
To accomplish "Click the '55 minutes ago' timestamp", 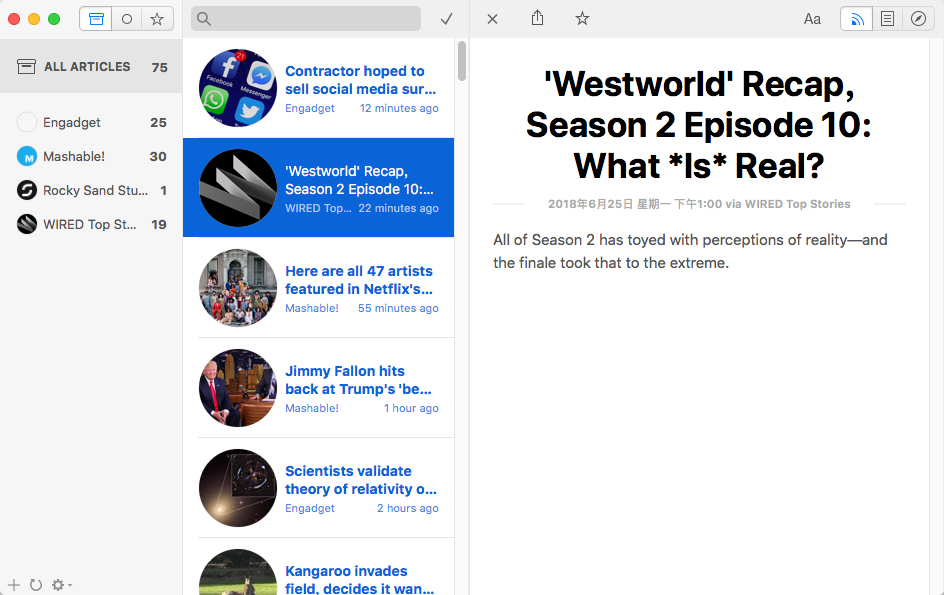I will 398,308.
